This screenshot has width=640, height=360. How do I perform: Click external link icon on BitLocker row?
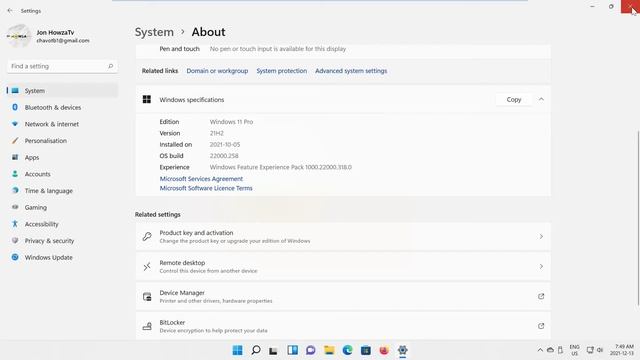[x=541, y=326]
